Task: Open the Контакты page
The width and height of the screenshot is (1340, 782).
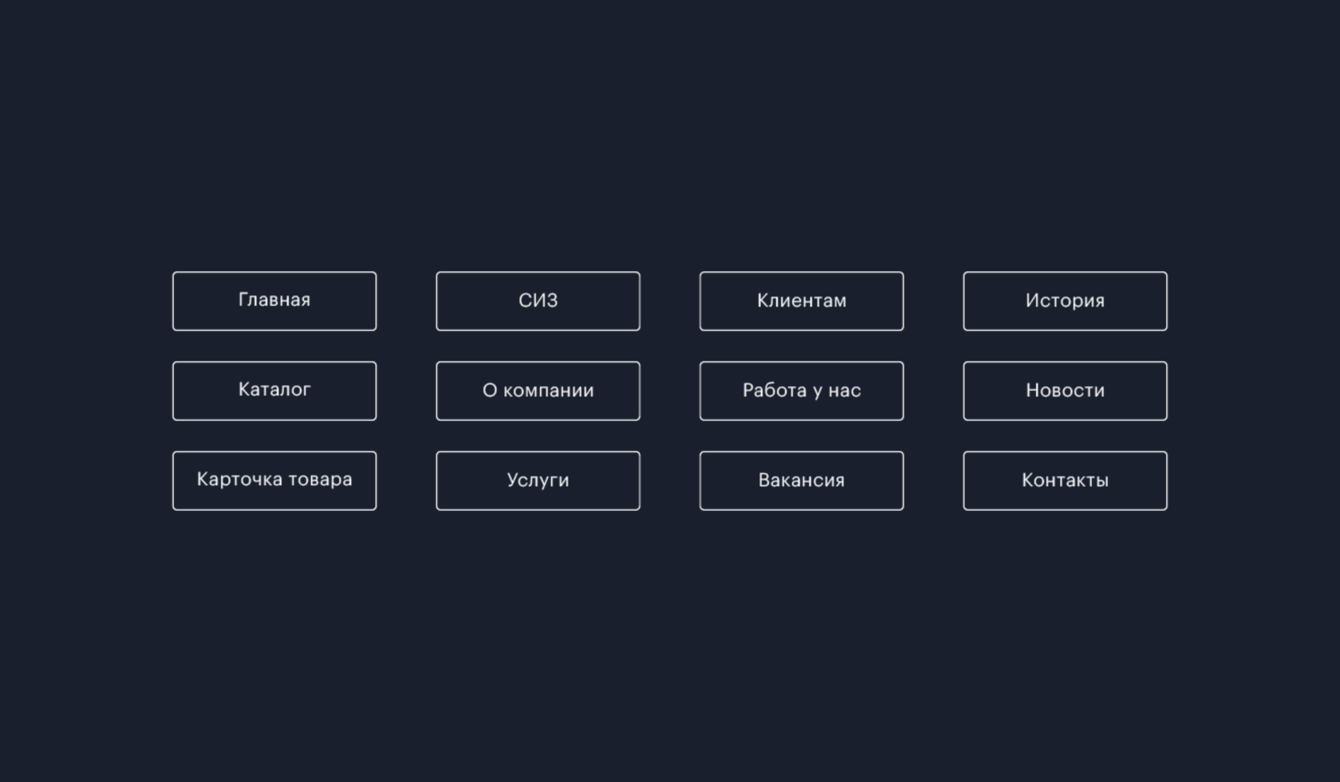Action: [1065, 481]
